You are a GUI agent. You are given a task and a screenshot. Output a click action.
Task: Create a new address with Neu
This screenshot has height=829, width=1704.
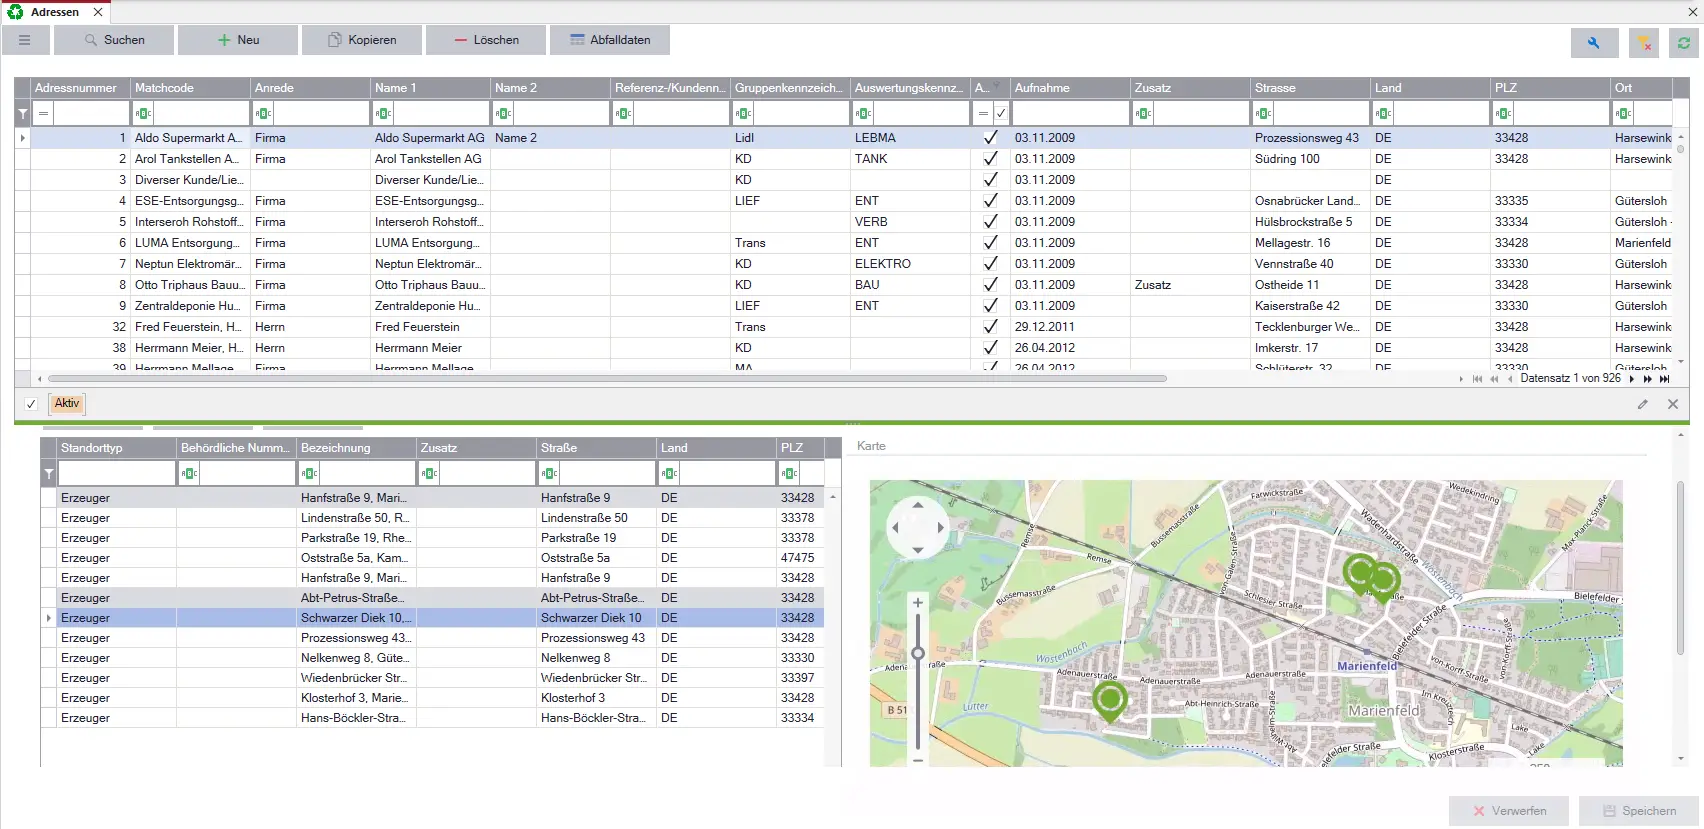tap(238, 40)
